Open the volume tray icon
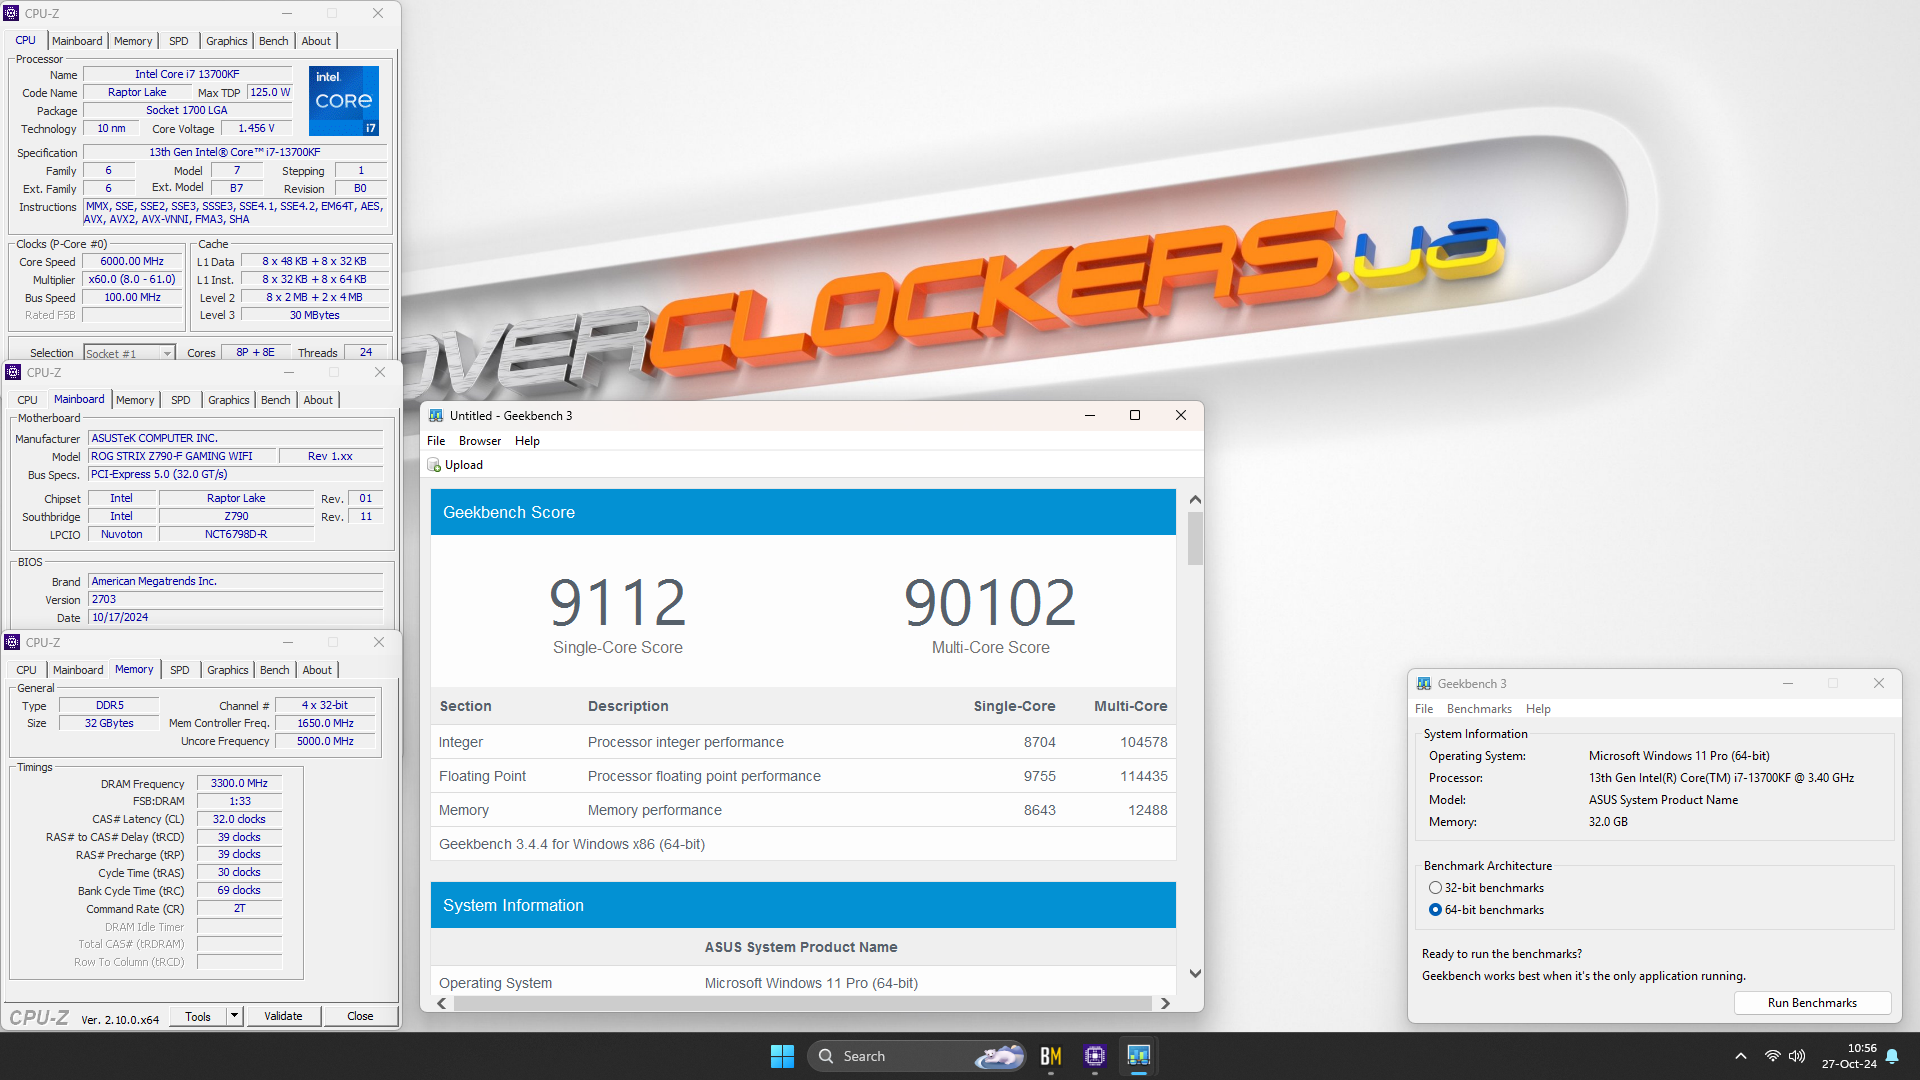The height and width of the screenshot is (1080, 1920). pyautogui.click(x=1797, y=1056)
